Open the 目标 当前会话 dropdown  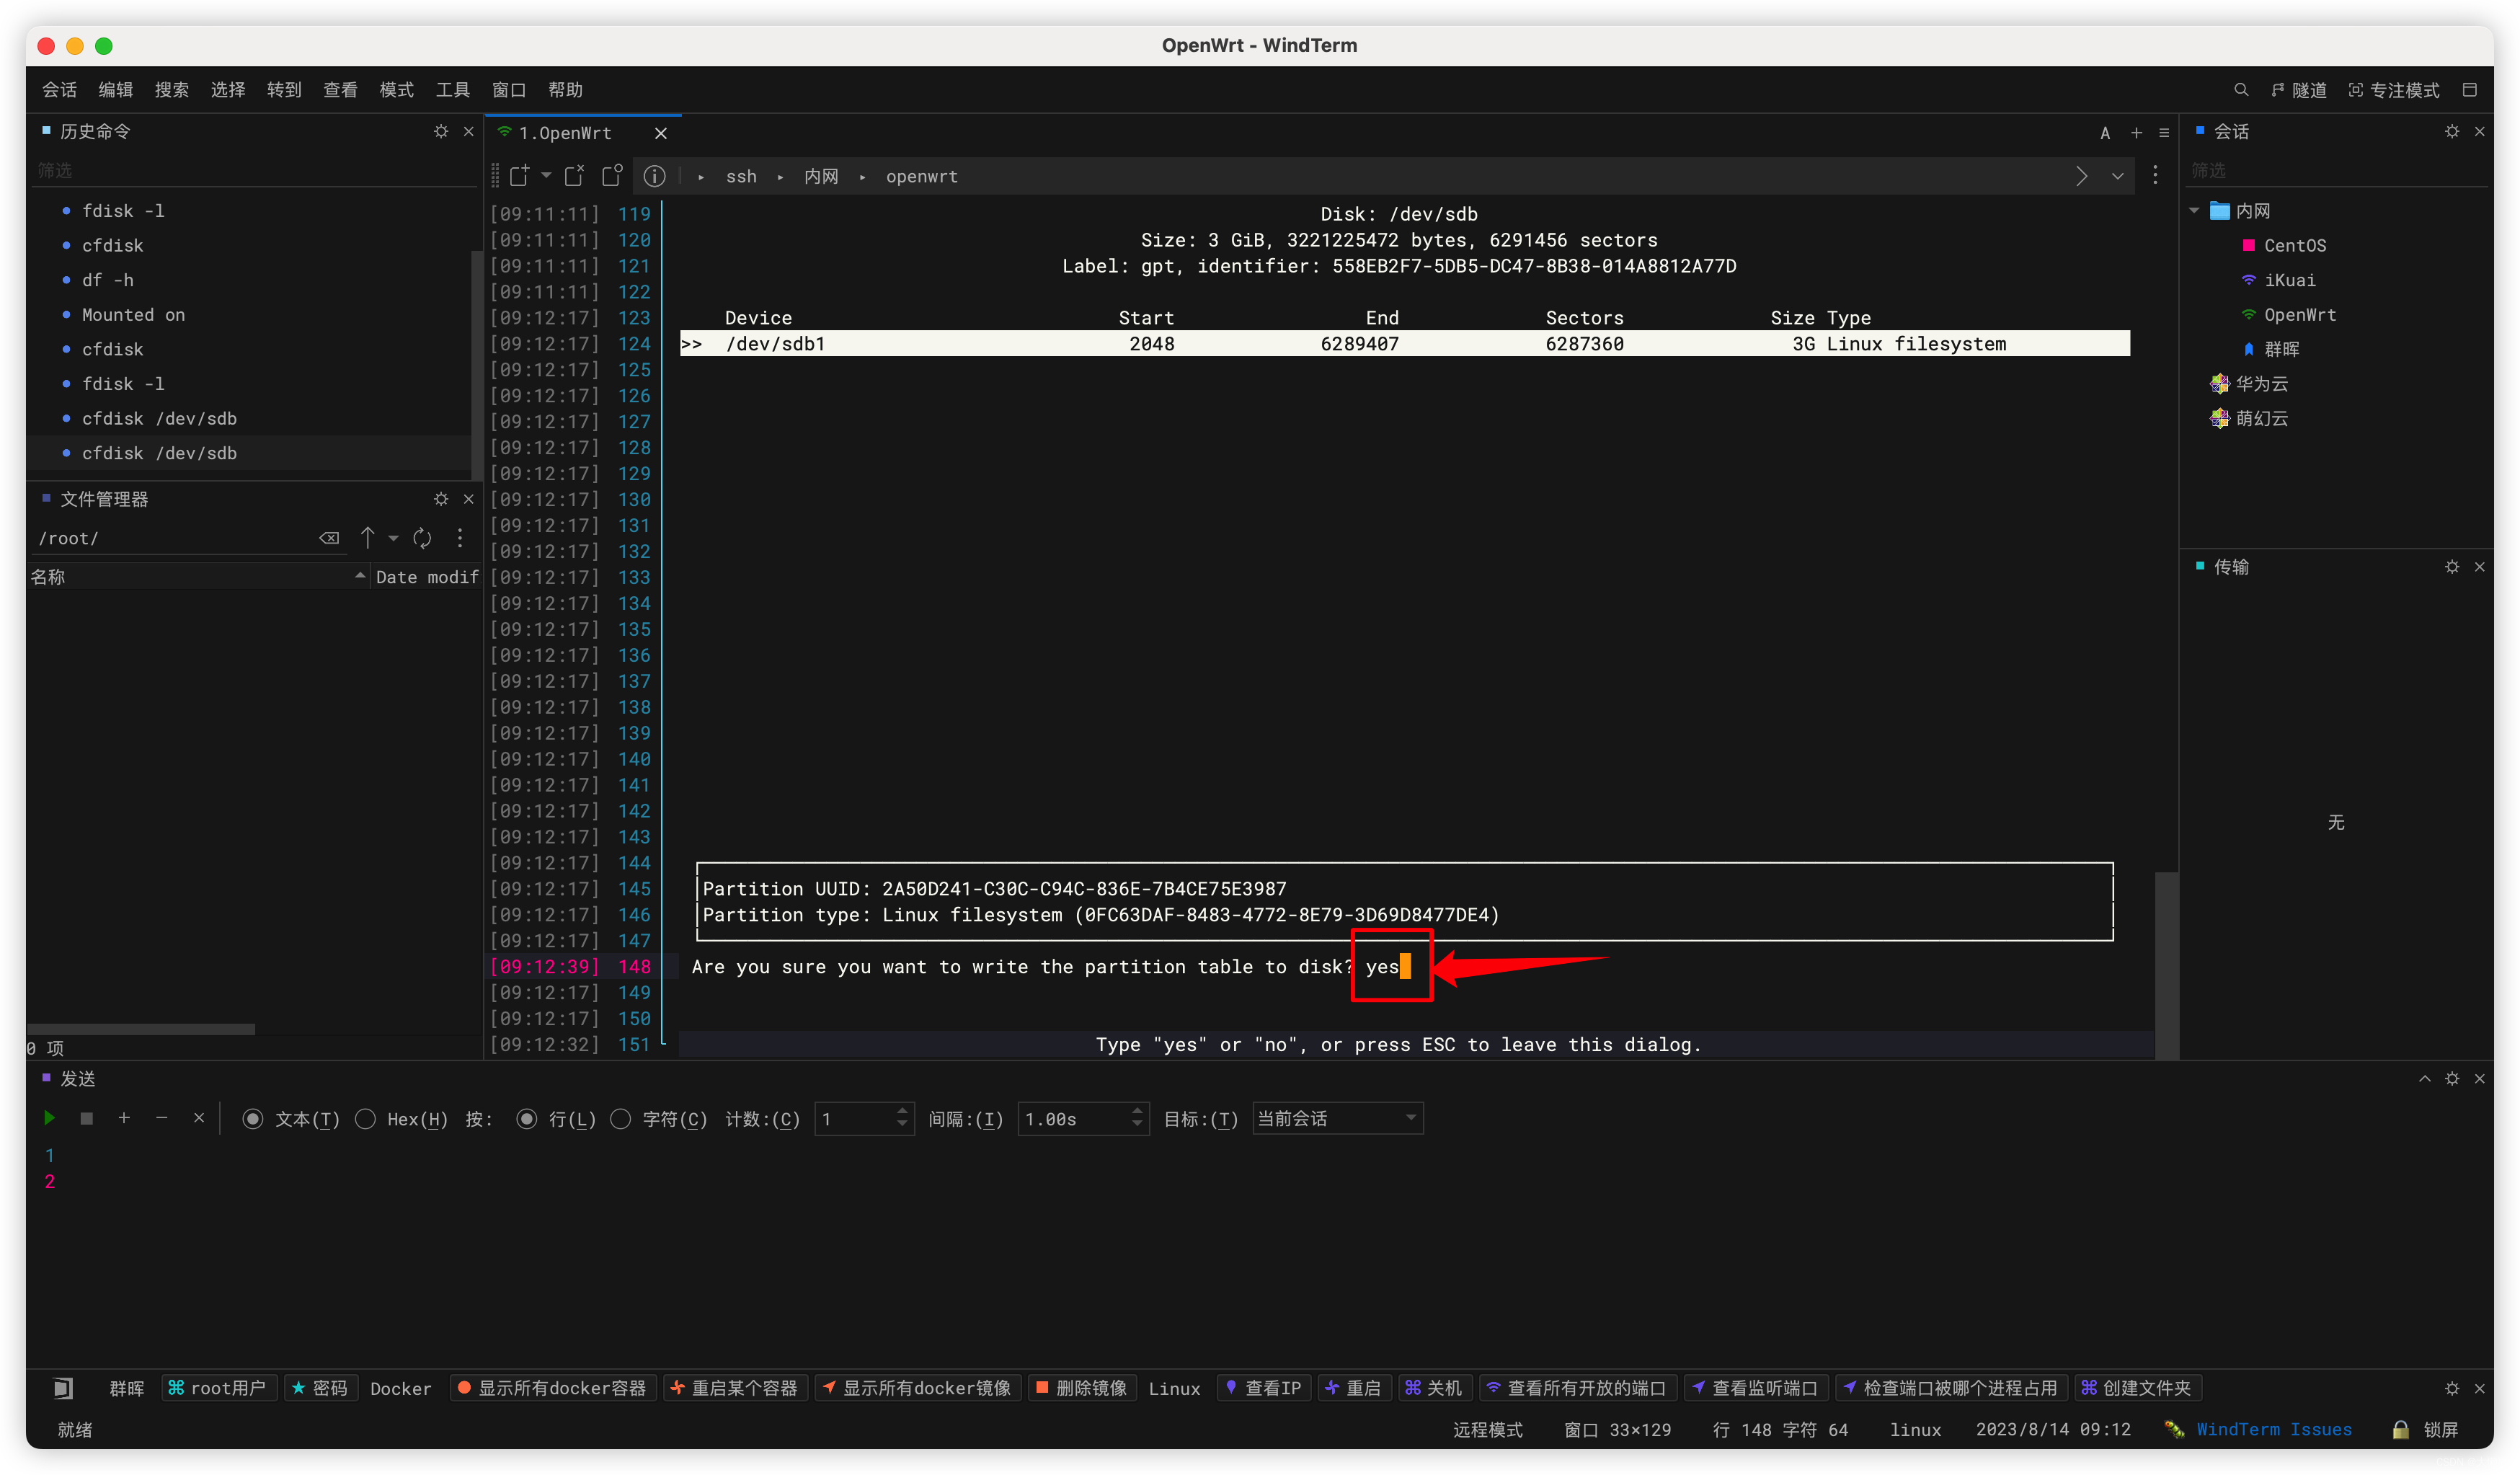(x=1336, y=1118)
